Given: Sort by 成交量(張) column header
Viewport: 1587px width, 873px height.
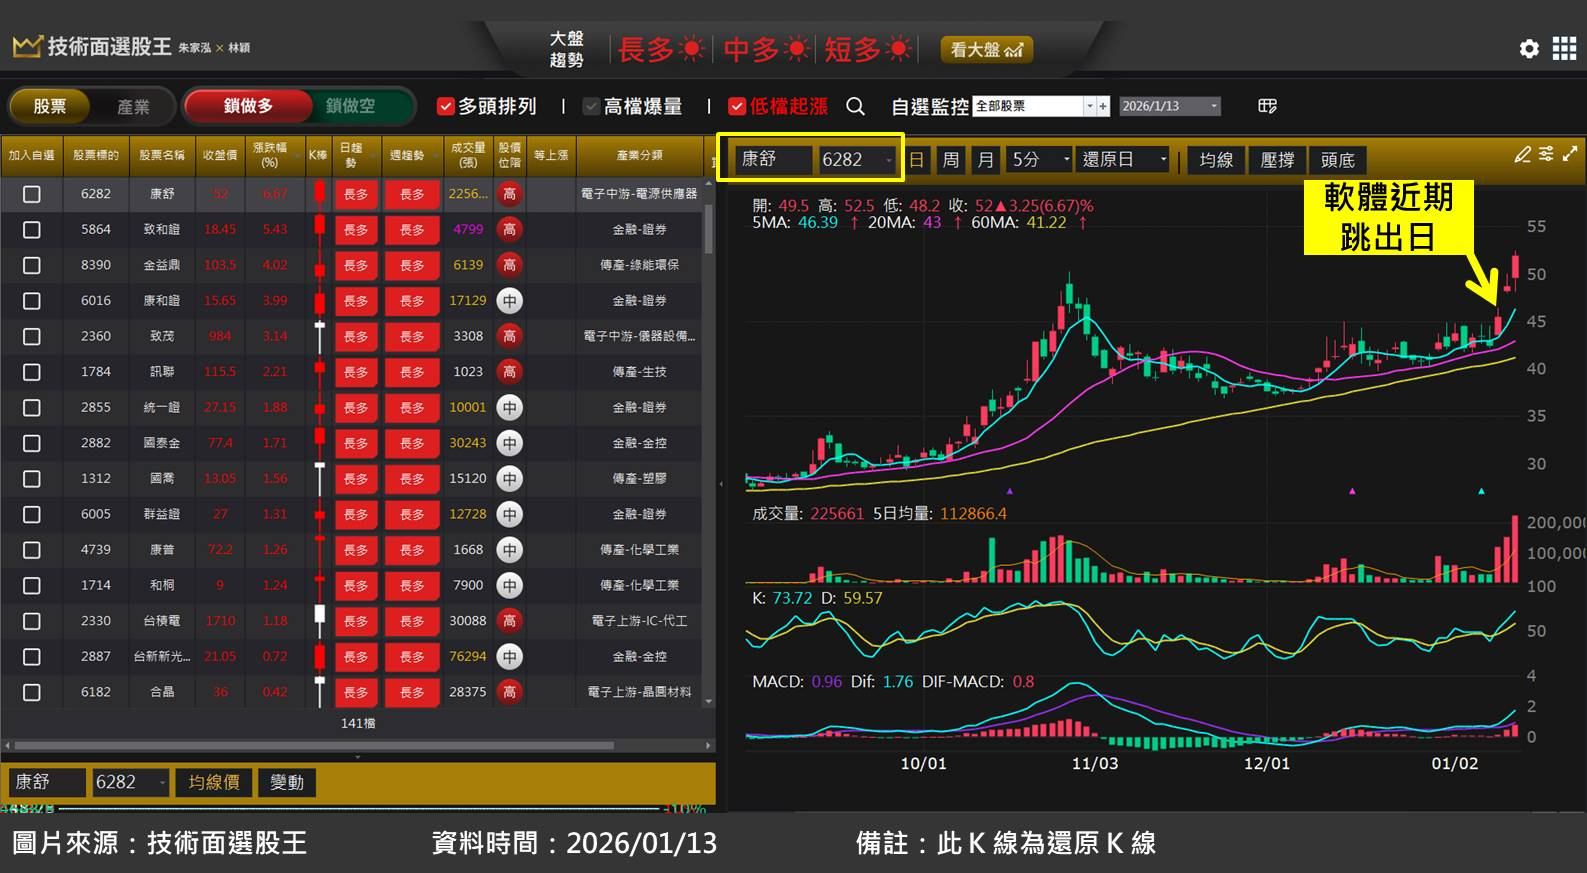Looking at the screenshot, I should coord(467,155).
